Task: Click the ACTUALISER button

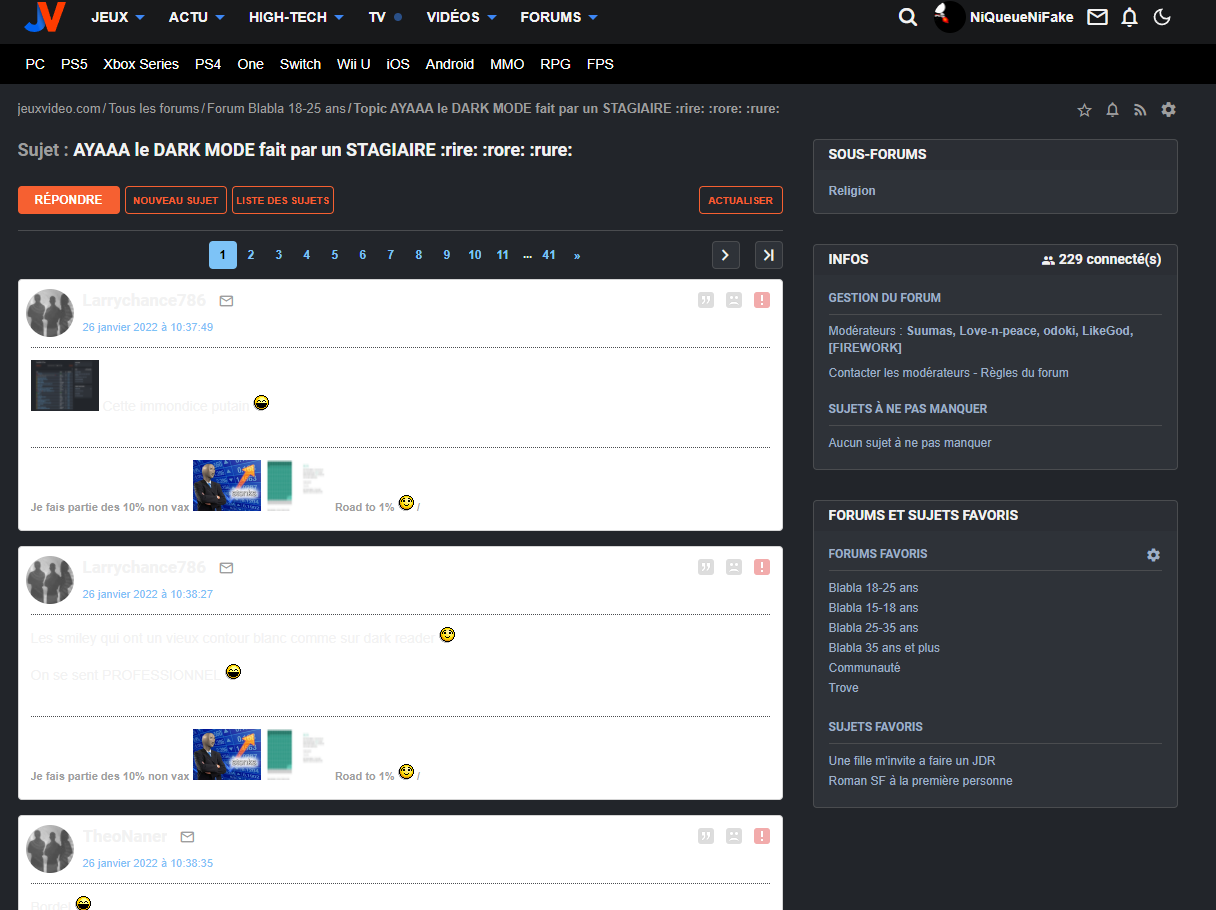Action: (x=741, y=200)
